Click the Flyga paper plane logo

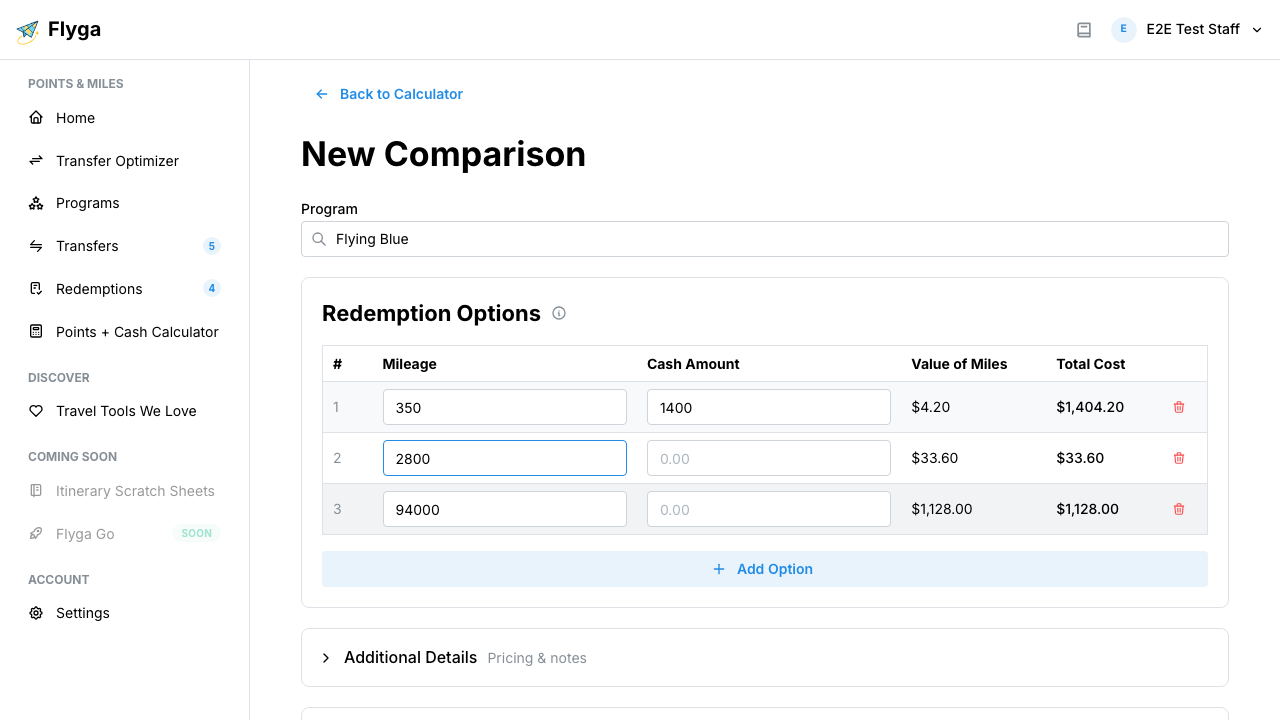[28, 31]
